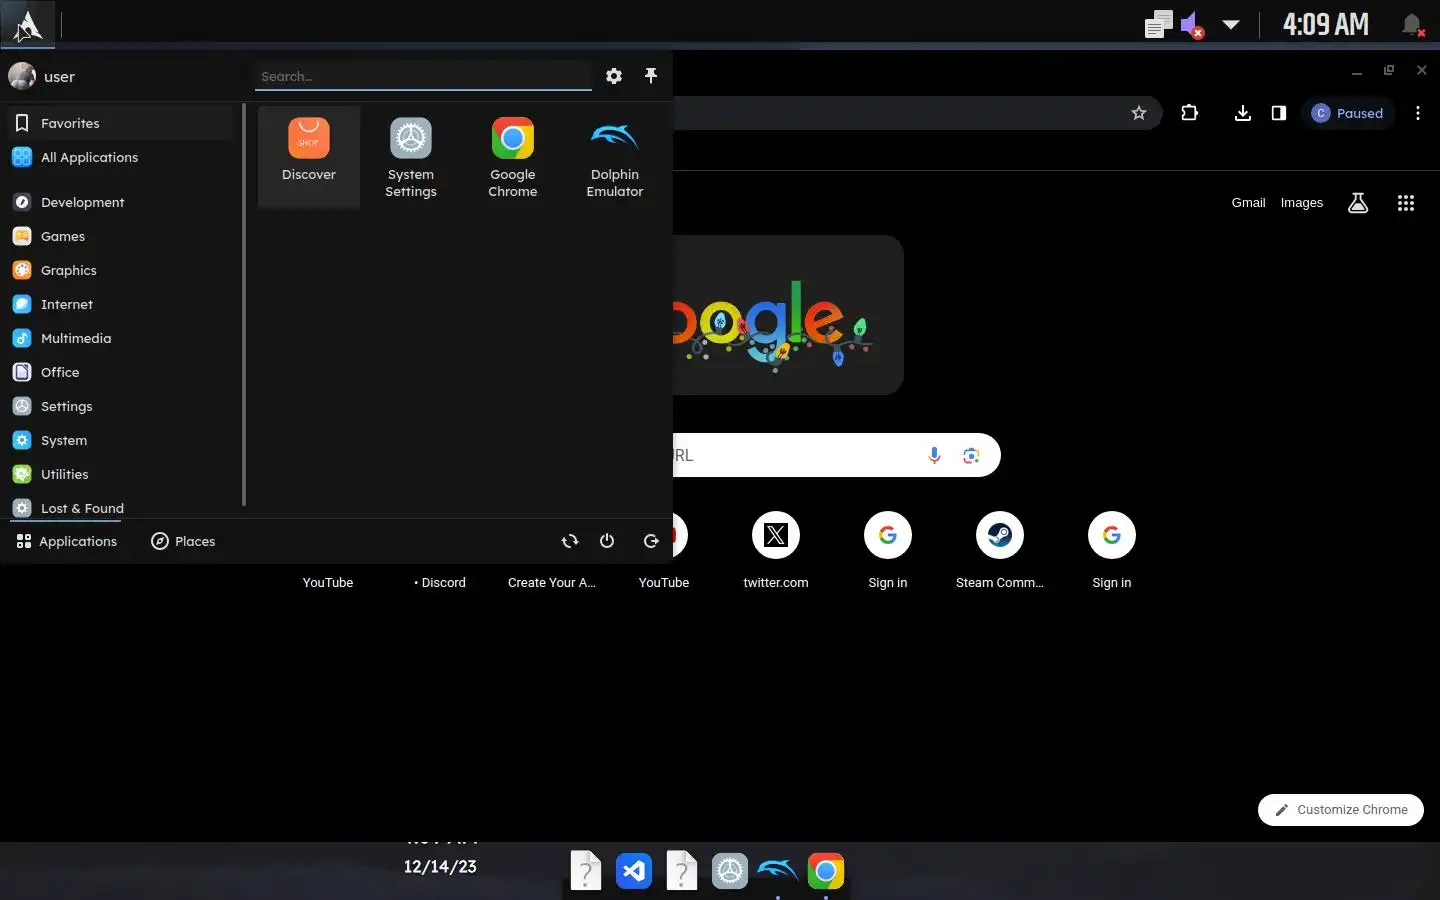This screenshot has width=1440, height=900.
Task: Open the System category in launcher
Action: (120, 440)
